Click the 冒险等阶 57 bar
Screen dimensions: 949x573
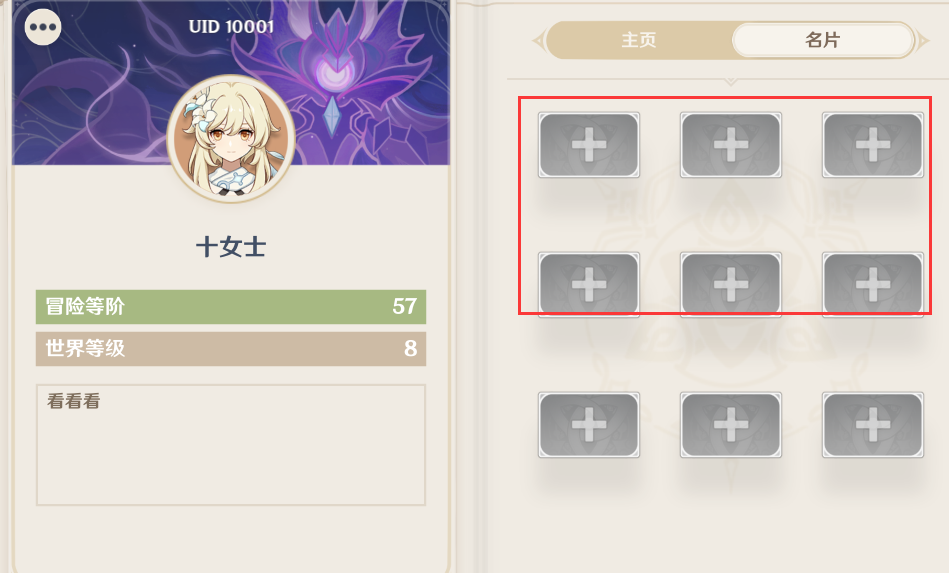[231, 307]
